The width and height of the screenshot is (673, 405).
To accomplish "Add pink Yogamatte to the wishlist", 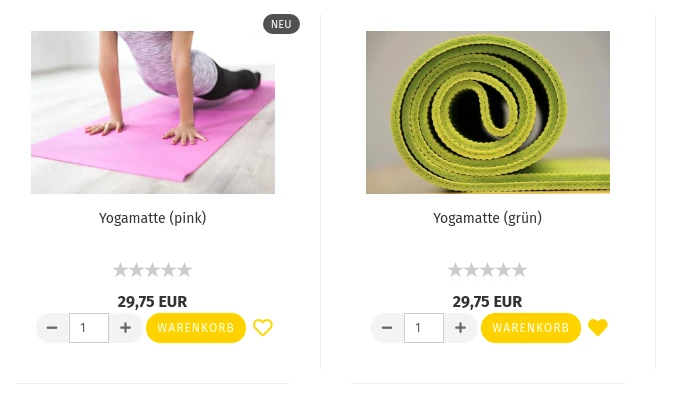I will tap(263, 328).
